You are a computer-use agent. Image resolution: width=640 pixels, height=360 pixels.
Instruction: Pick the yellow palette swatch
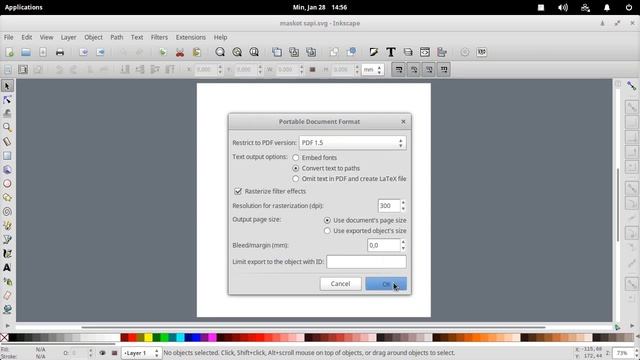(x=148, y=338)
